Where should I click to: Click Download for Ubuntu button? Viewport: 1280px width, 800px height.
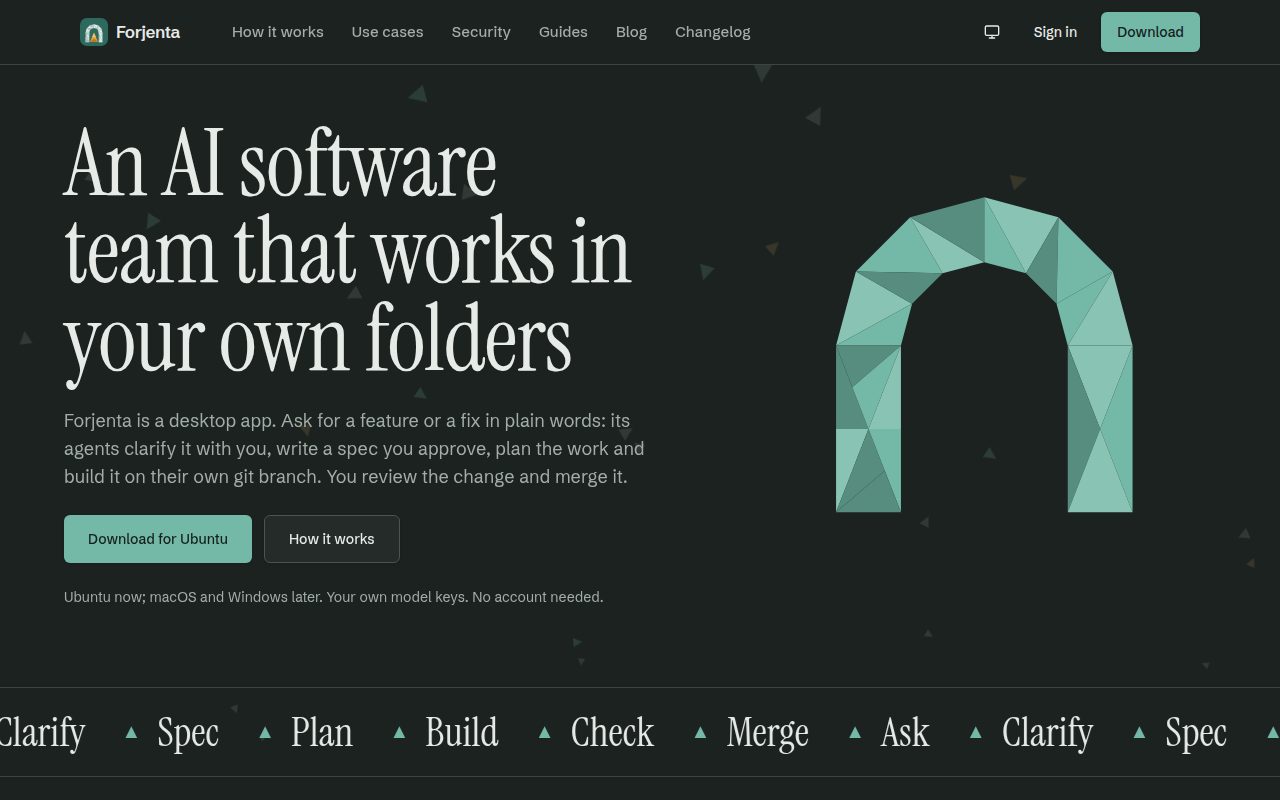(158, 539)
